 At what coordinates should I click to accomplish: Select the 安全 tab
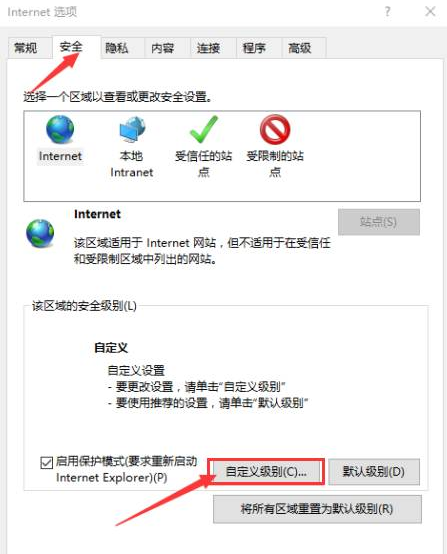(71, 47)
